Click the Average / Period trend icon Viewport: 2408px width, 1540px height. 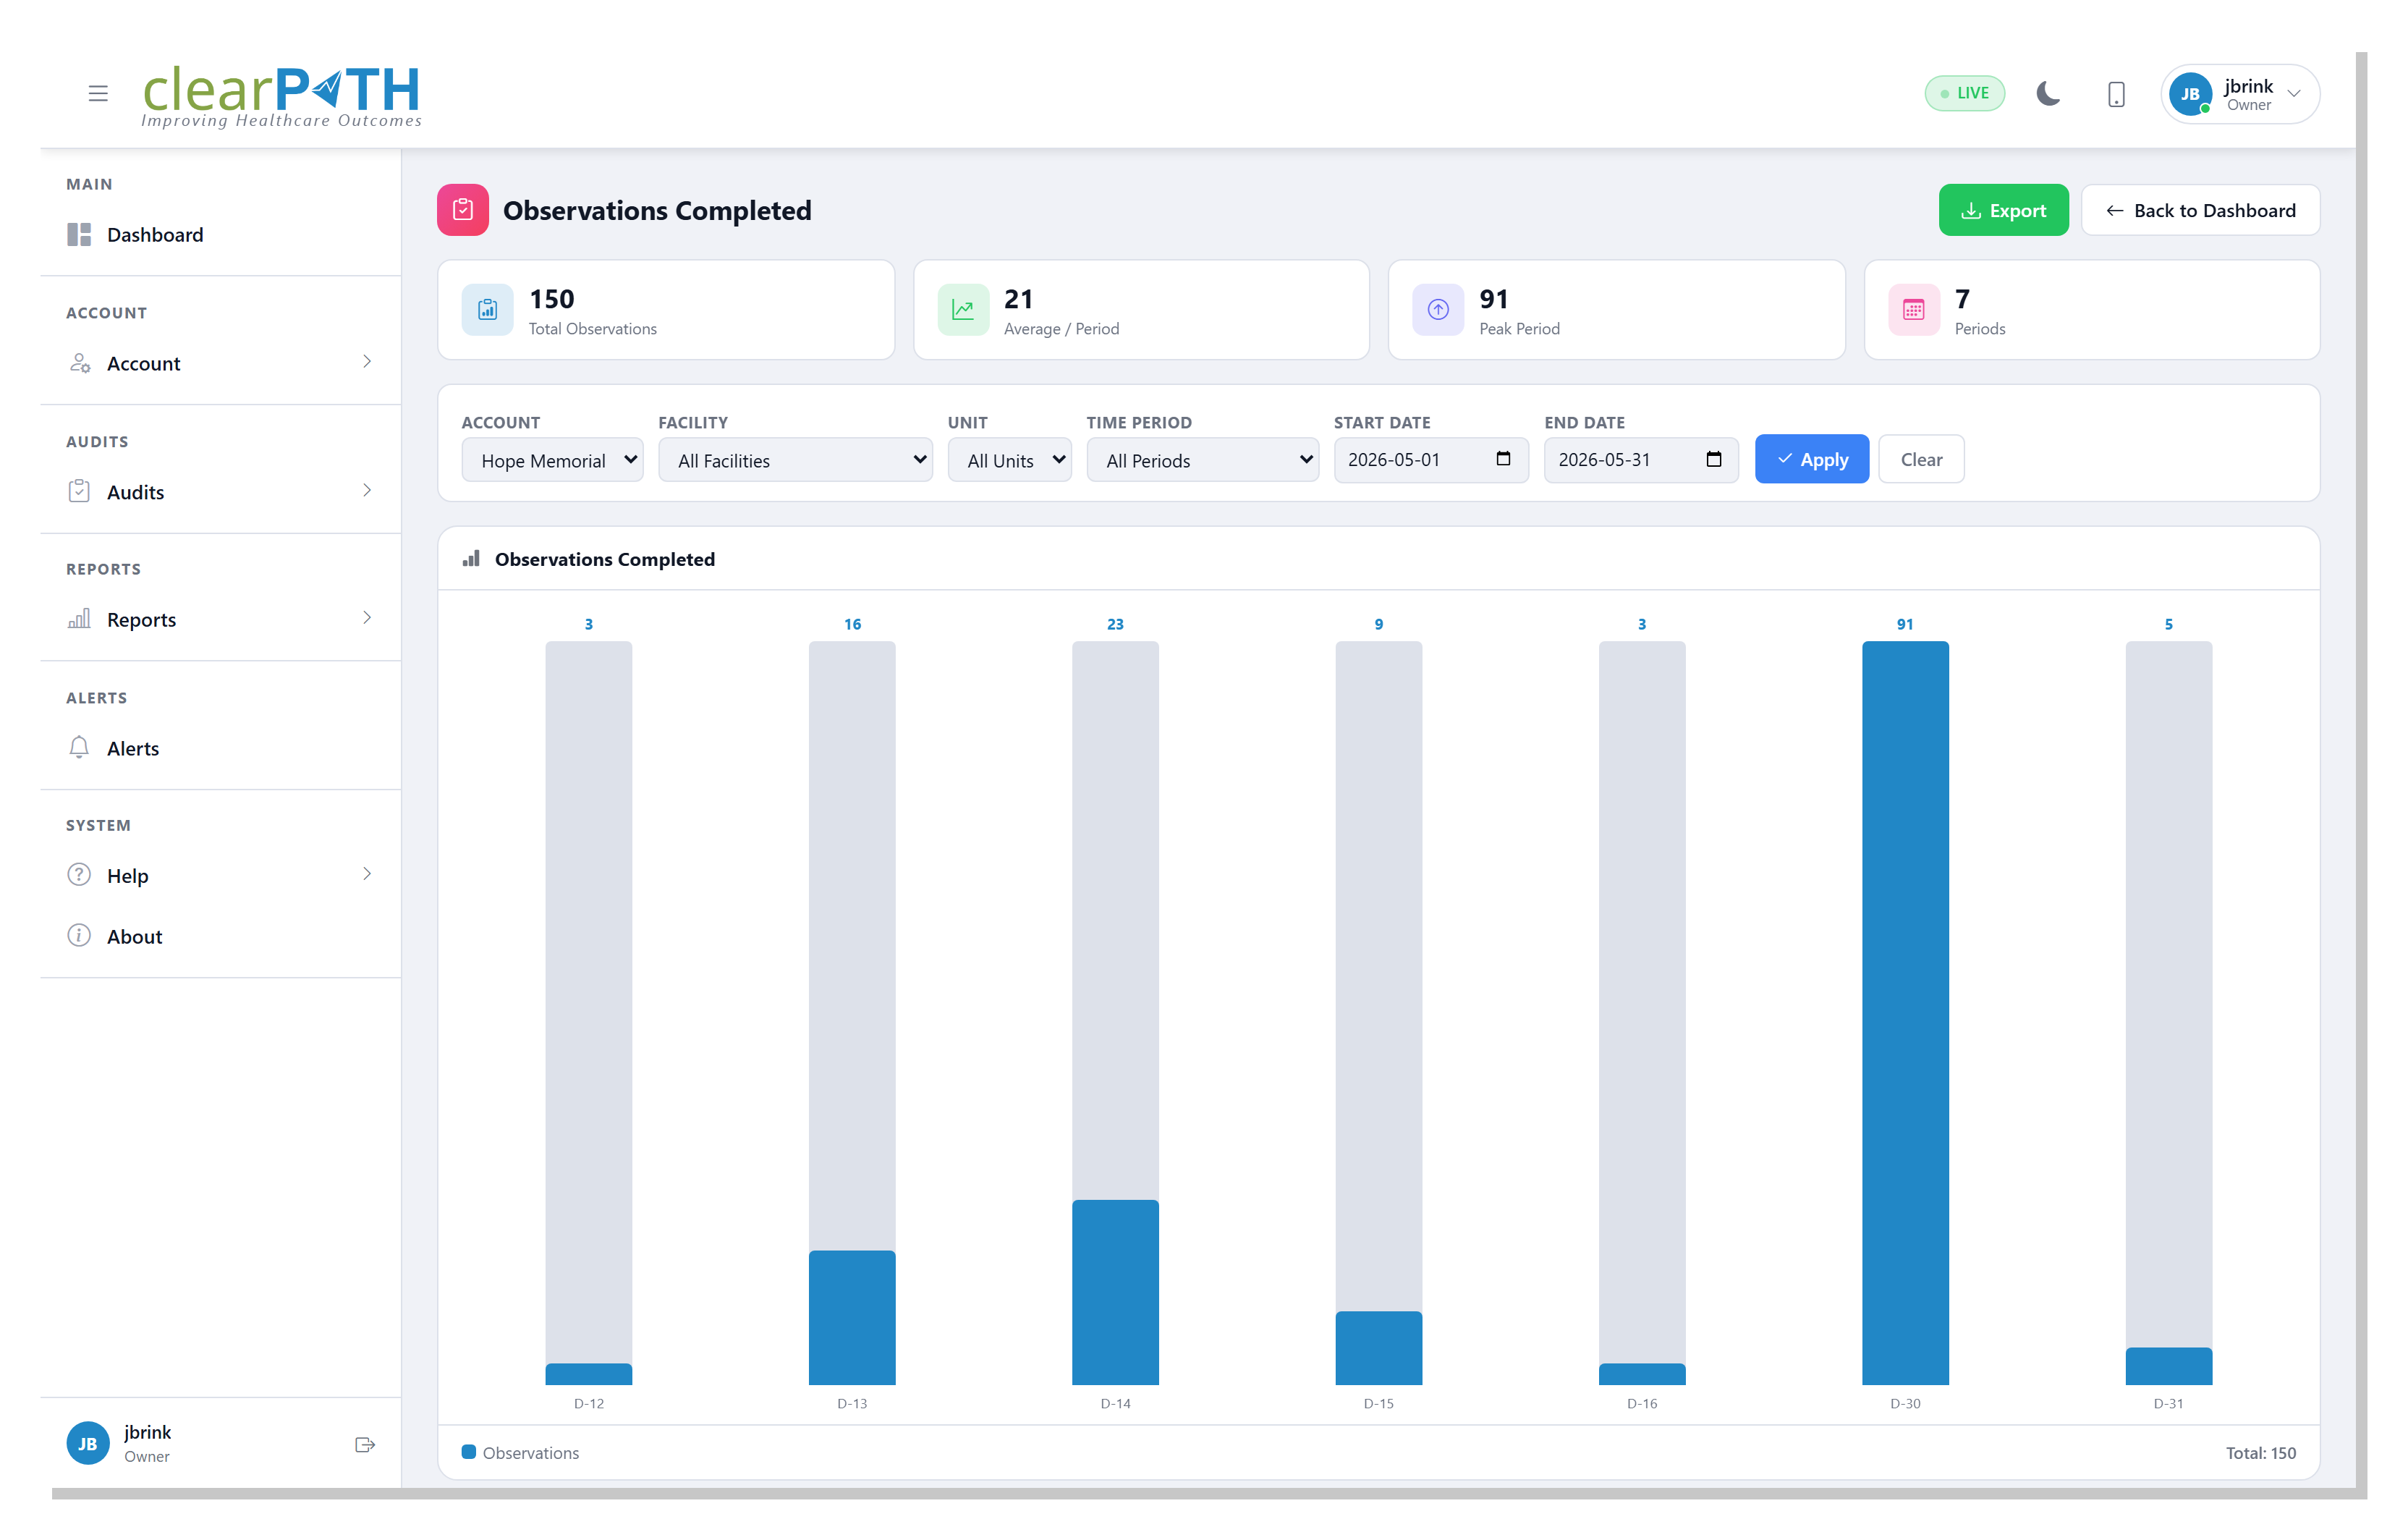[x=963, y=310]
